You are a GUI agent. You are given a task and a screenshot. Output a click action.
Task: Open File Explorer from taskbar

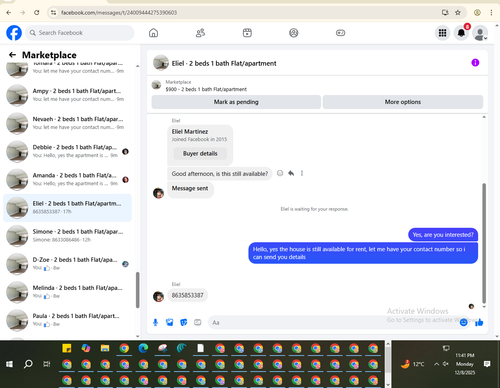tap(105, 348)
